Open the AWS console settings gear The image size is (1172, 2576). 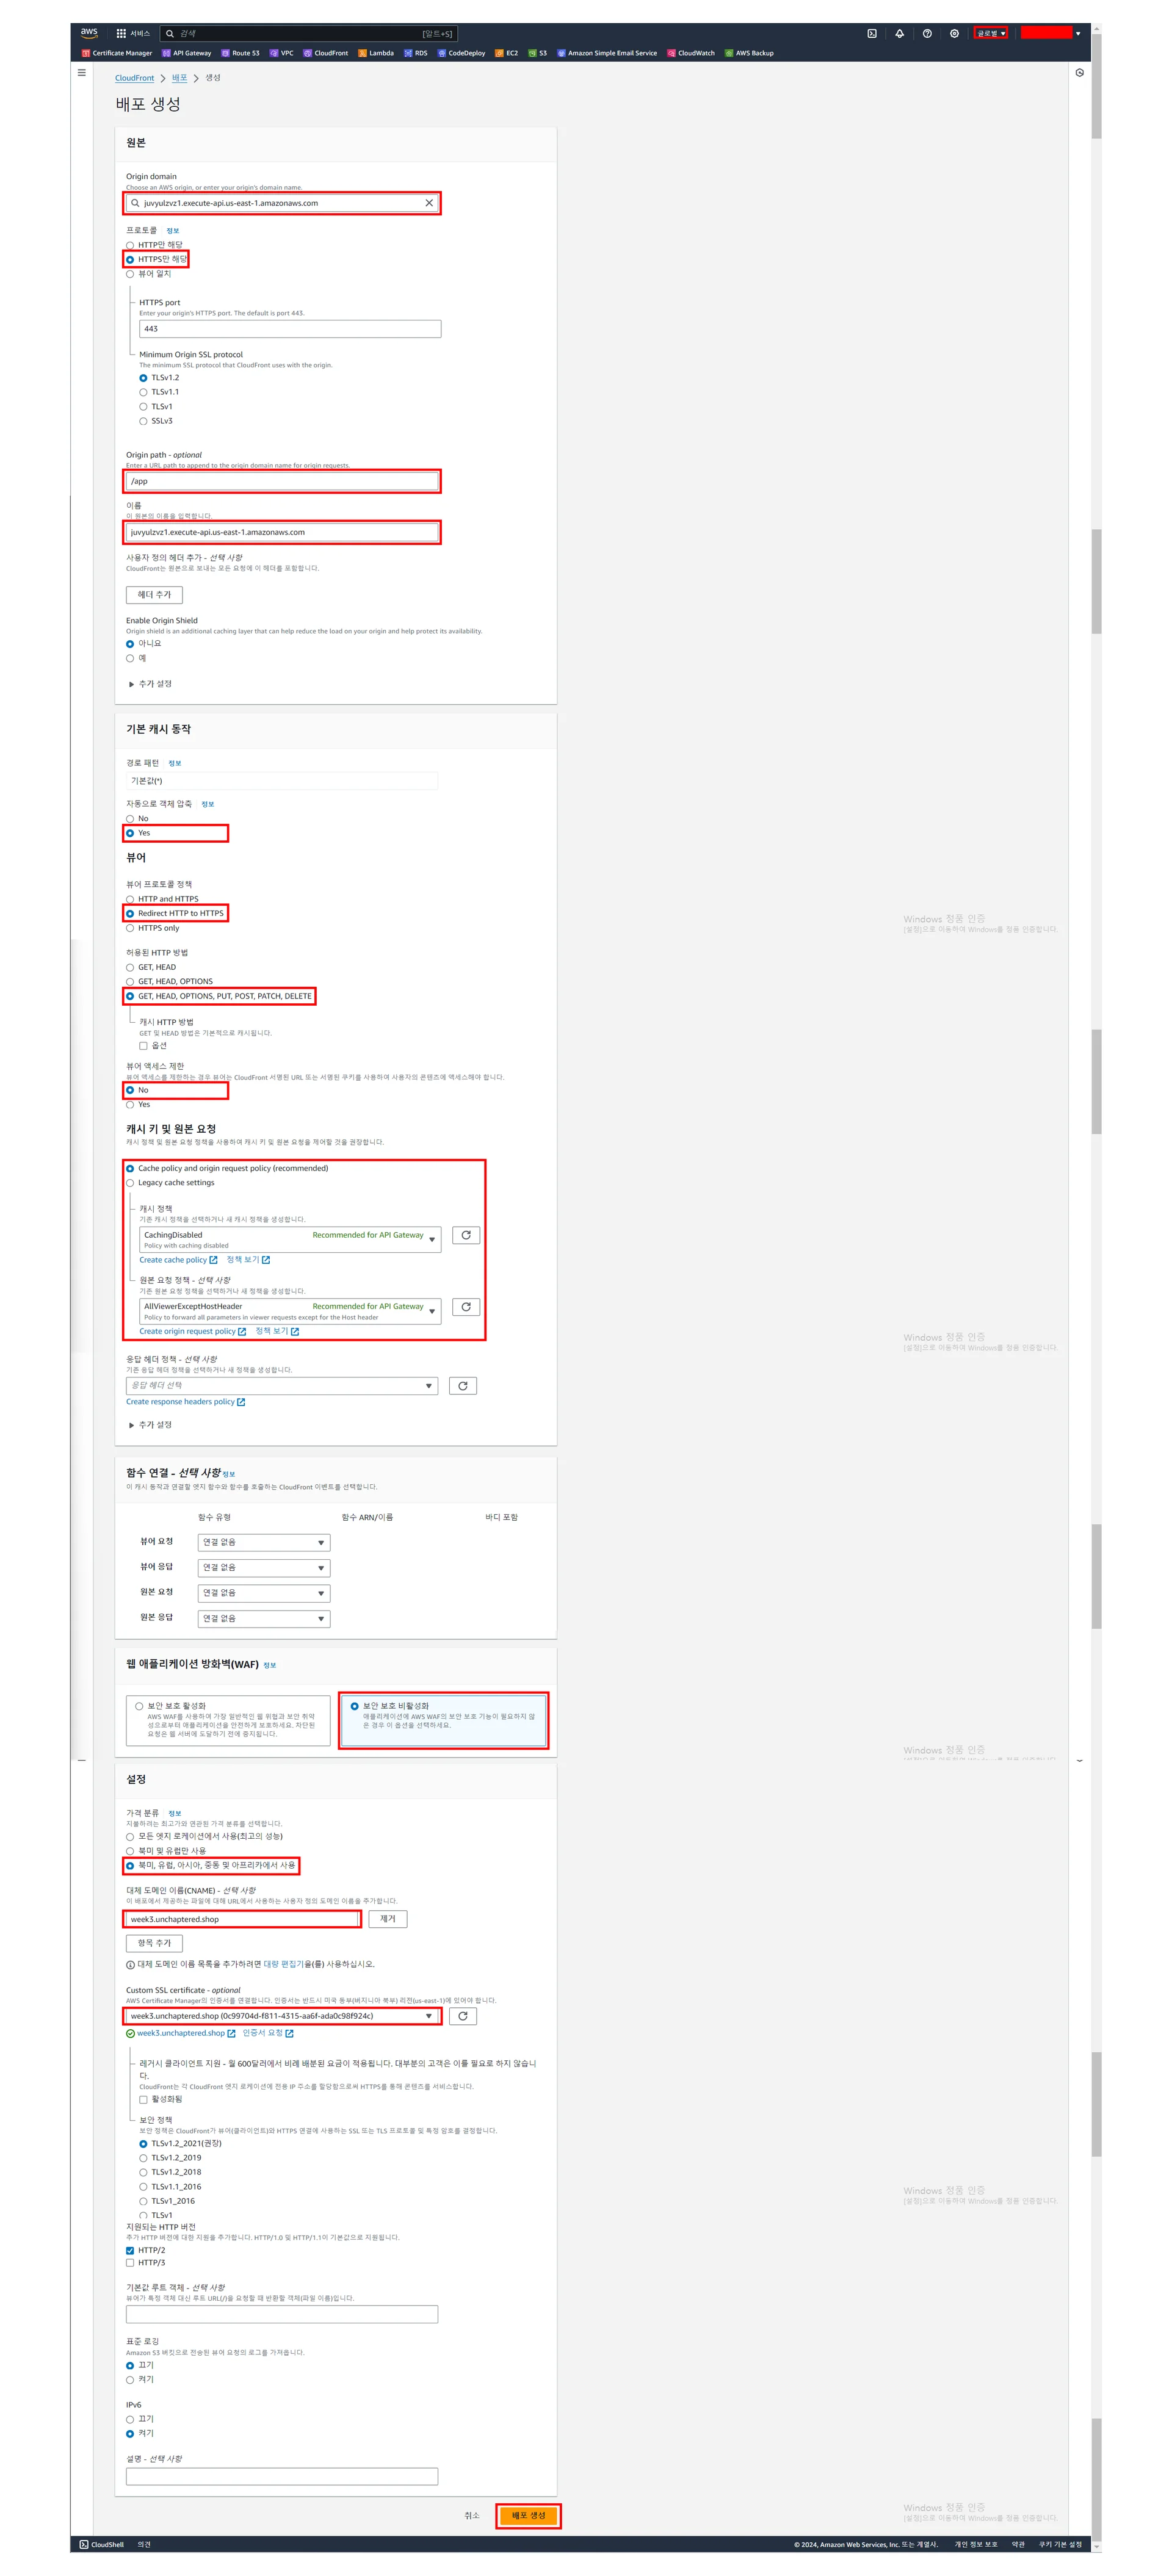click(954, 33)
